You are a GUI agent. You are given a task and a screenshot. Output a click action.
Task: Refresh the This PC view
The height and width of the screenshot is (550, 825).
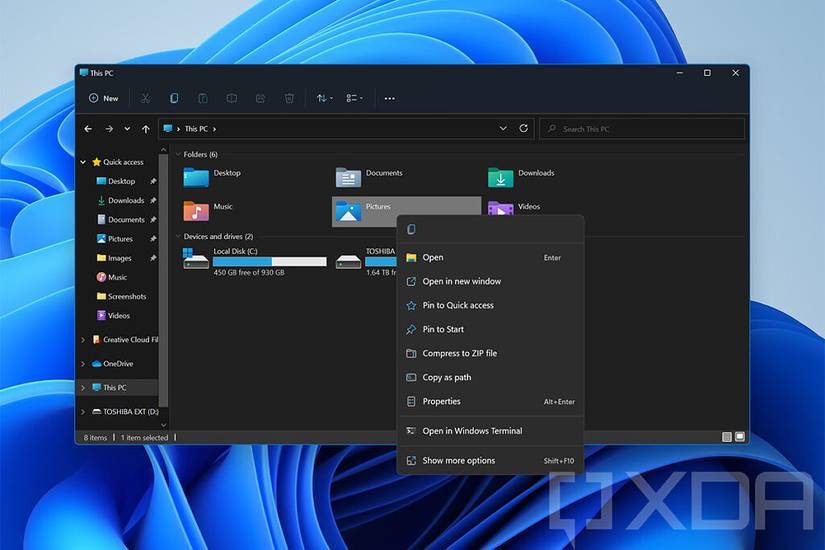point(524,128)
